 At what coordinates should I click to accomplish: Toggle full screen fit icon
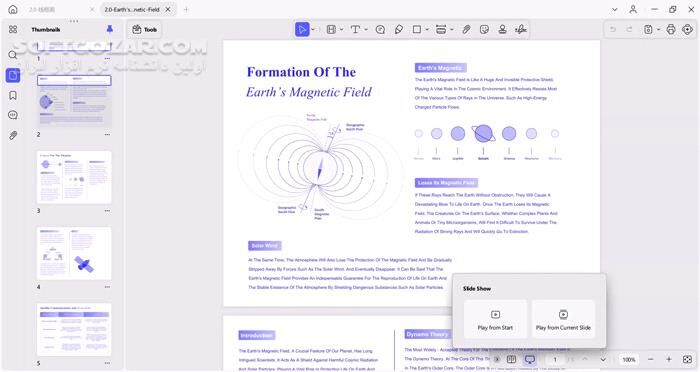688,359
